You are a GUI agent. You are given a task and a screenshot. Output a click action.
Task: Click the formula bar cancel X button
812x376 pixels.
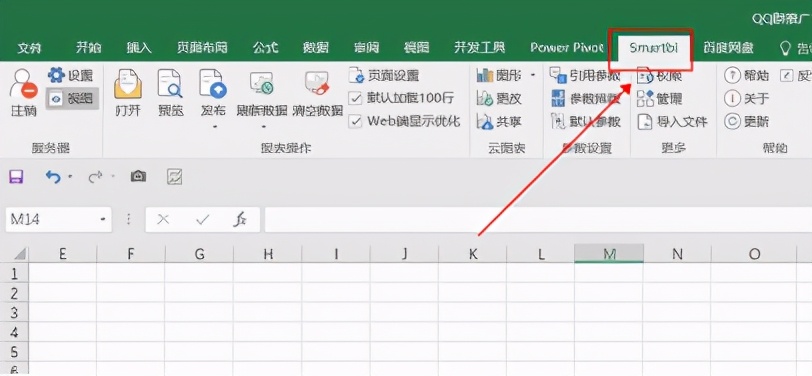[163, 220]
